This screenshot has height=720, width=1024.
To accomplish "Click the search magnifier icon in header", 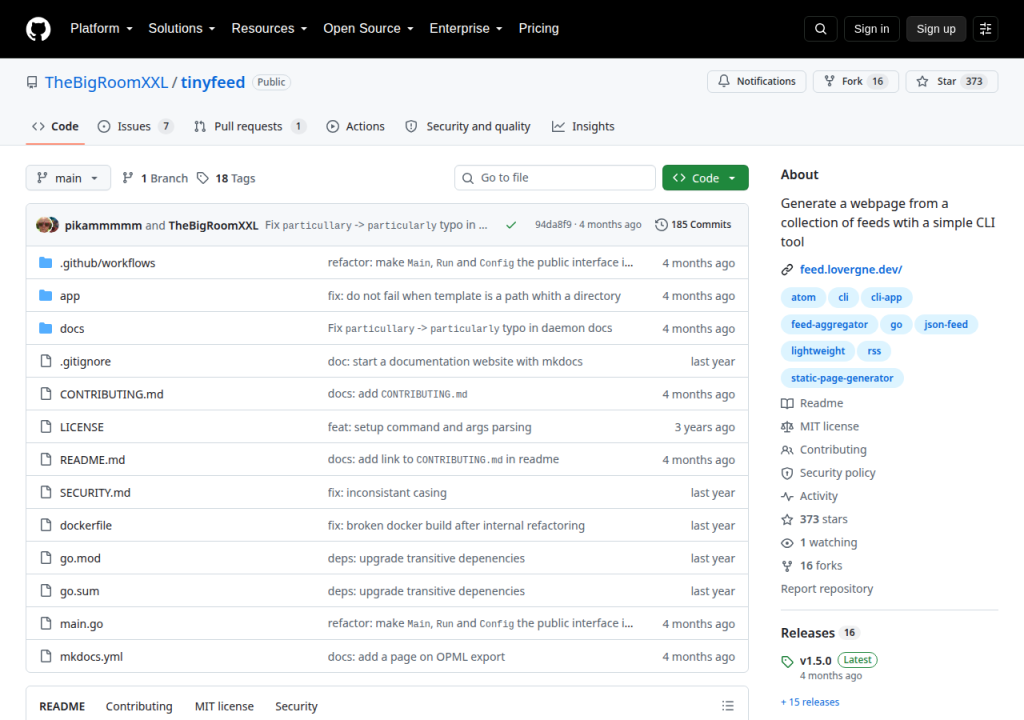I will pyautogui.click(x=820, y=29).
